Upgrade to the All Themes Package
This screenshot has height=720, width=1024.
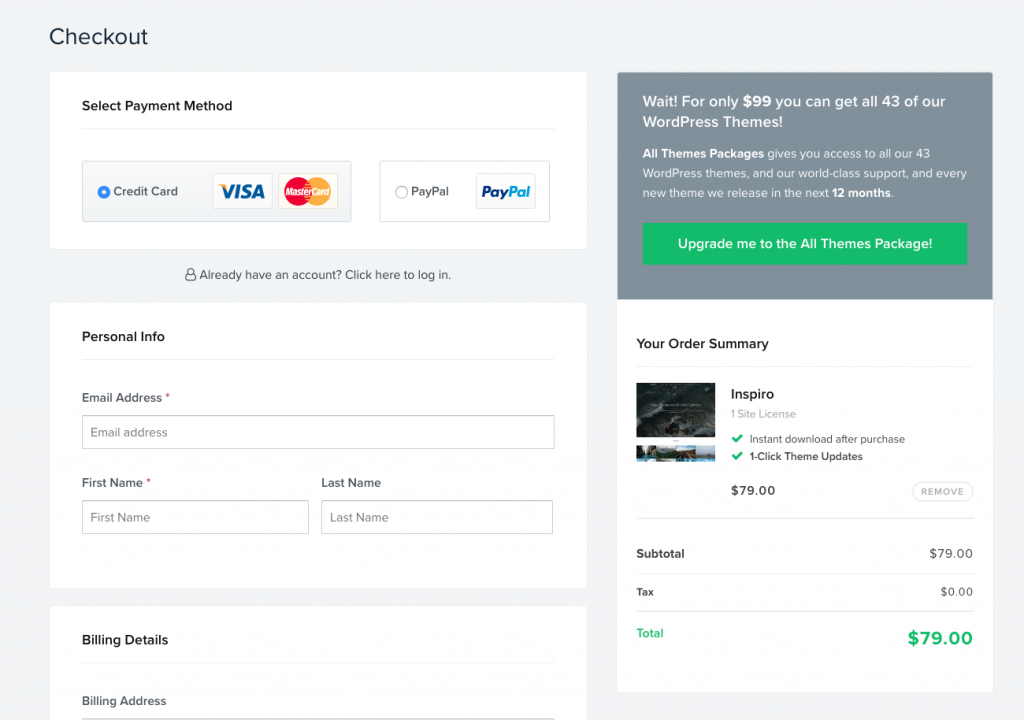pyautogui.click(x=804, y=244)
